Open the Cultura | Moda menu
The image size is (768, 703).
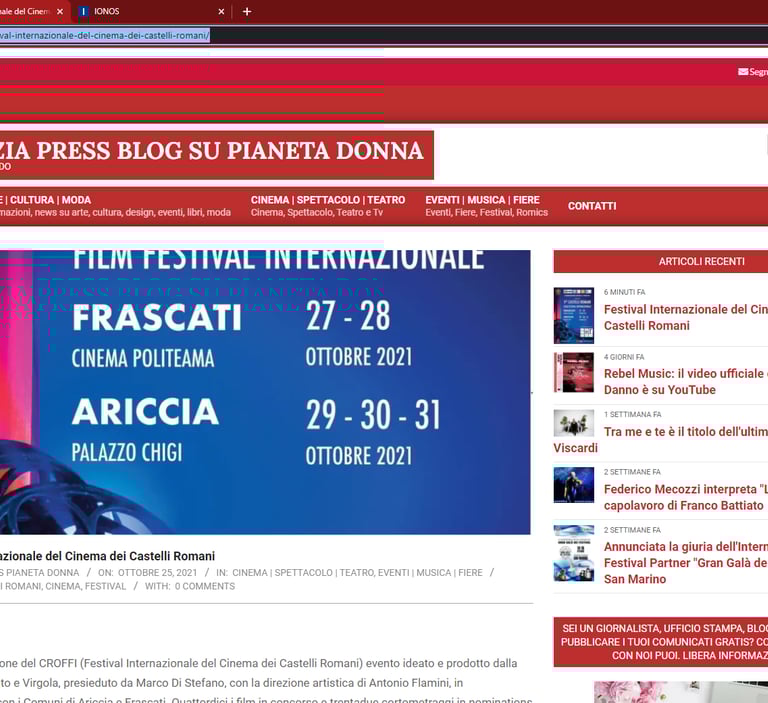[115, 206]
